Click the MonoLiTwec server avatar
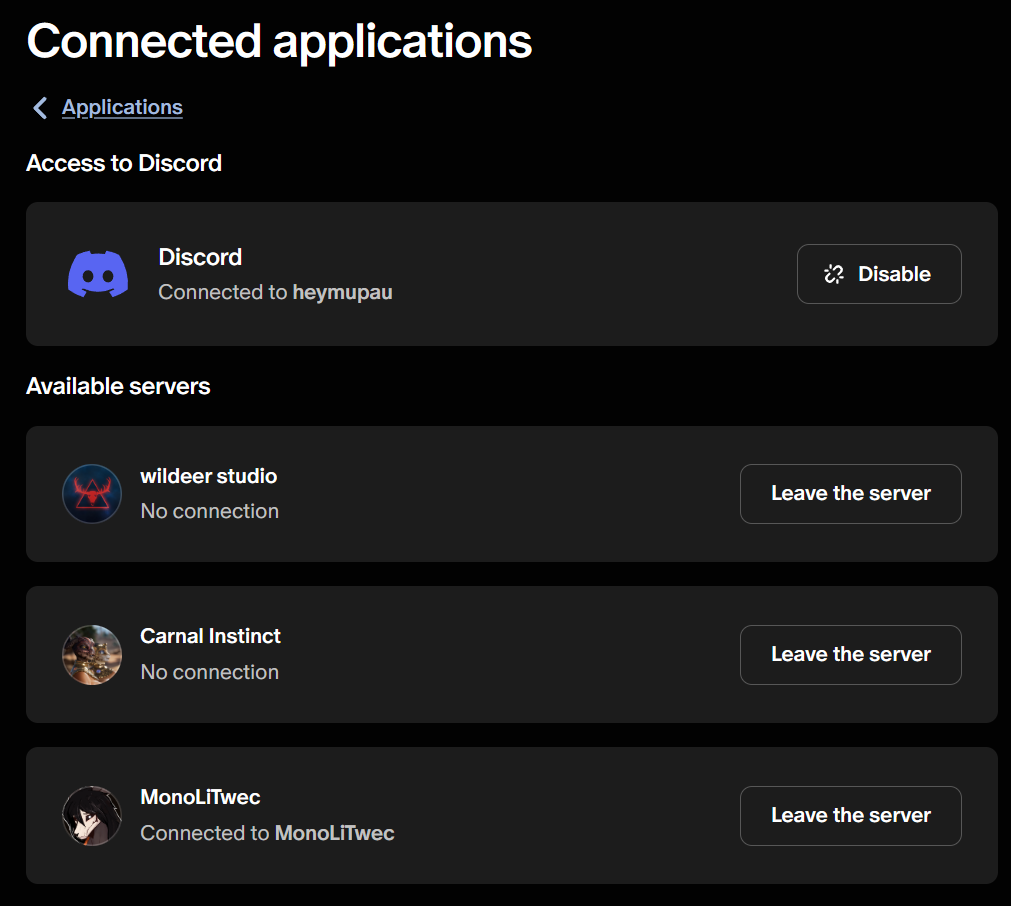Viewport: 1011px width, 906px height. tap(92, 816)
